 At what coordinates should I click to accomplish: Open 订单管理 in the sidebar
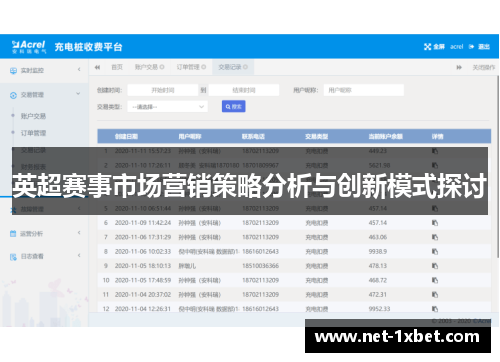pyautogui.click(x=33, y=133)
